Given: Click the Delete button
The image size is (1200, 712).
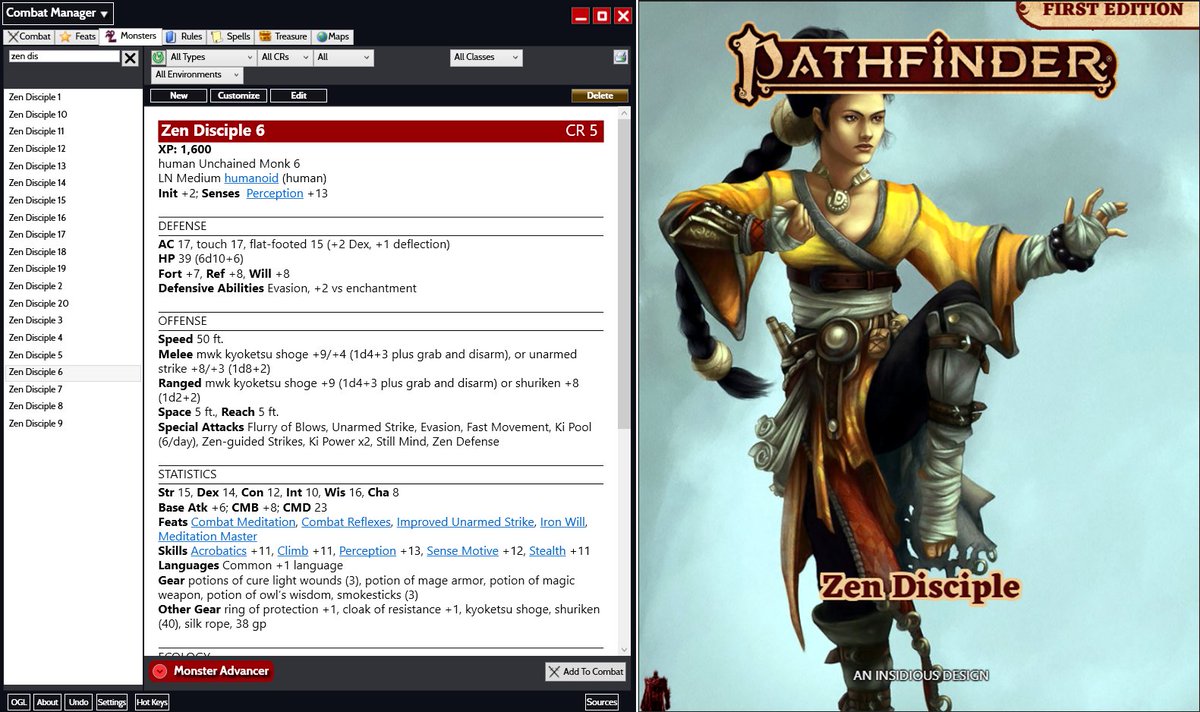Looking at the screenshot, I should 600,96.
